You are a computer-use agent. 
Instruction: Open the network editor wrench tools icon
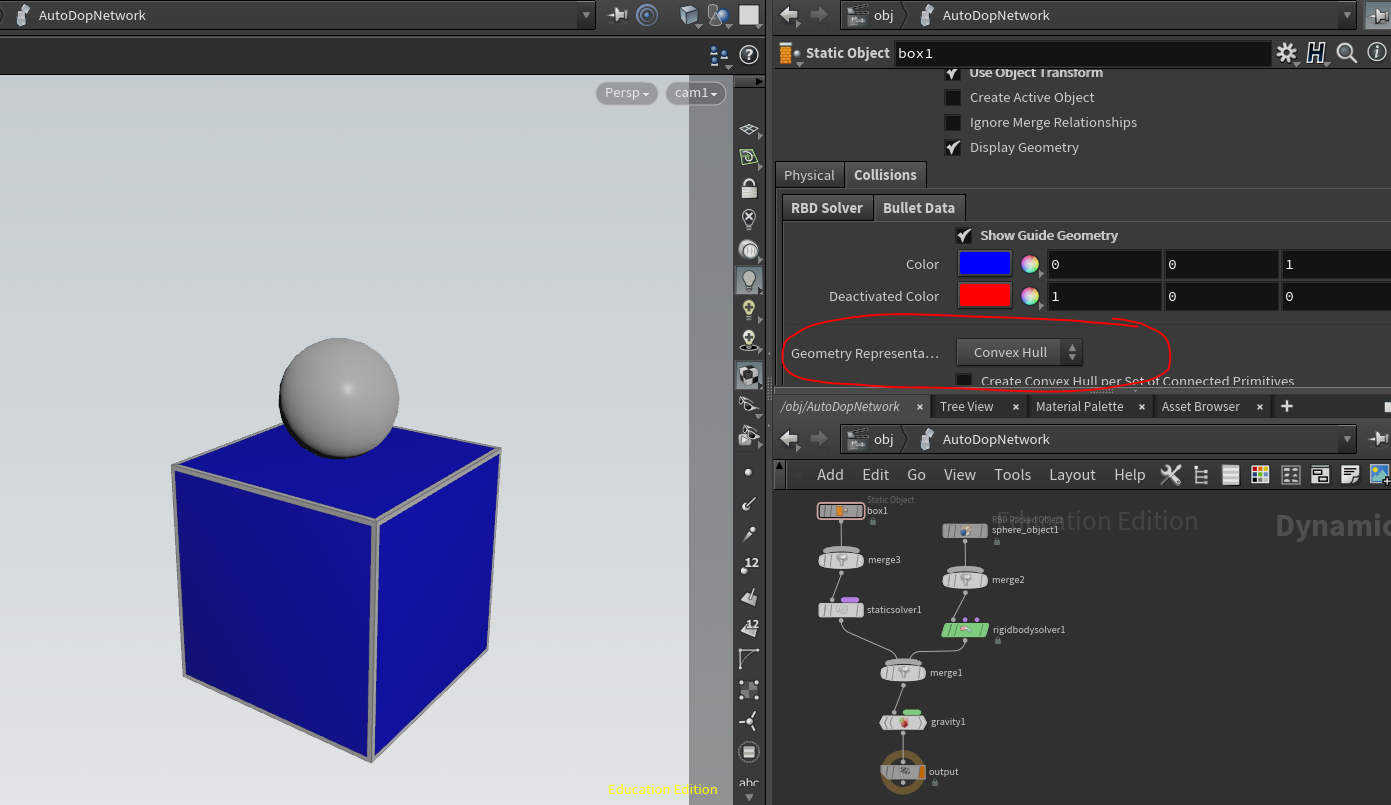click(x=1170, y=475)
